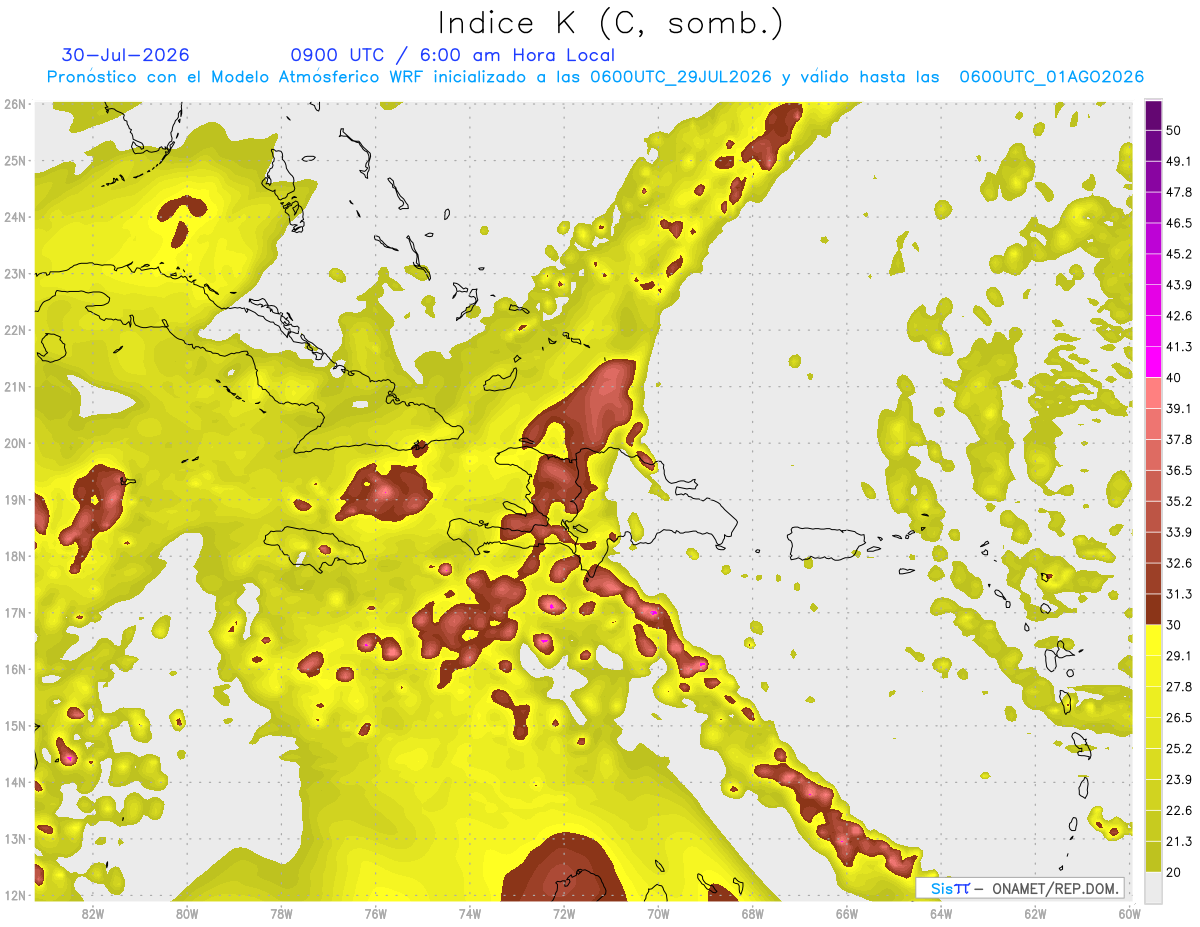Screen dimensions: 1200x927
Task: Click the grey colorbar segment below 20
Action: tap(1154, 886)
